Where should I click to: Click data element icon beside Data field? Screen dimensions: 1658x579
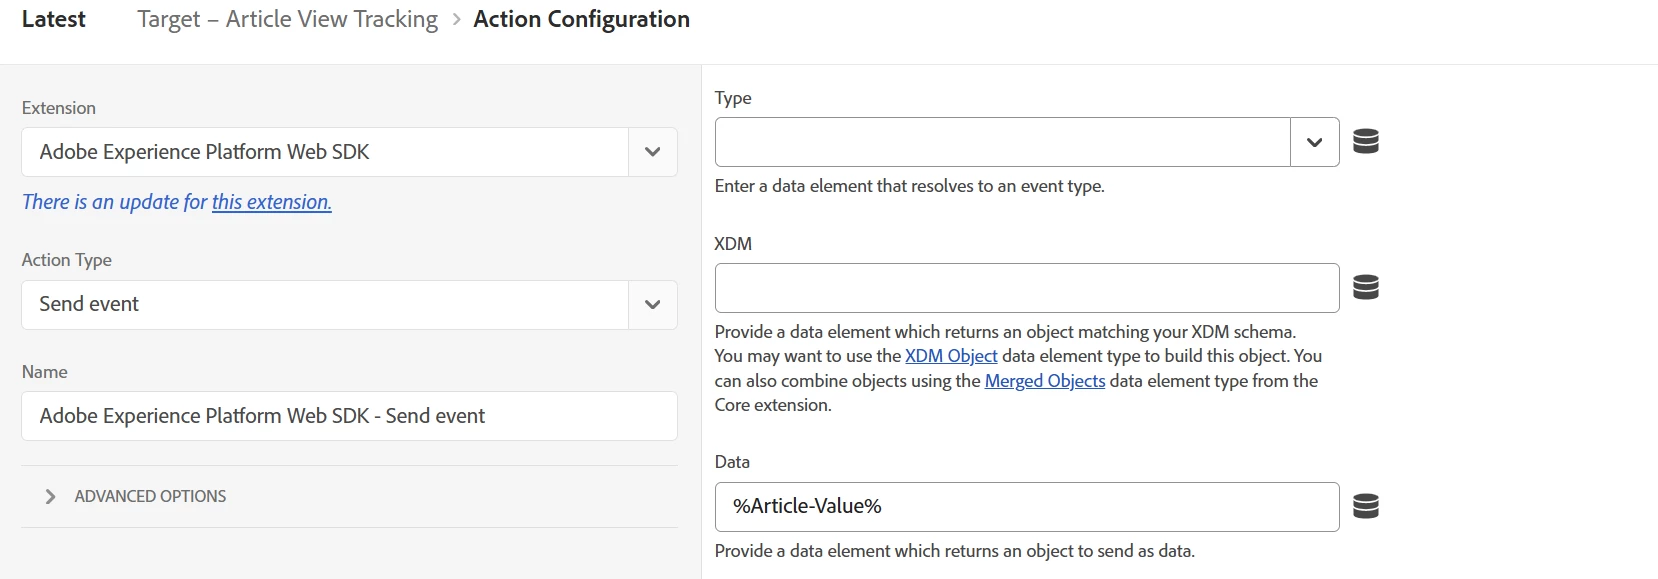(1365, 507)
